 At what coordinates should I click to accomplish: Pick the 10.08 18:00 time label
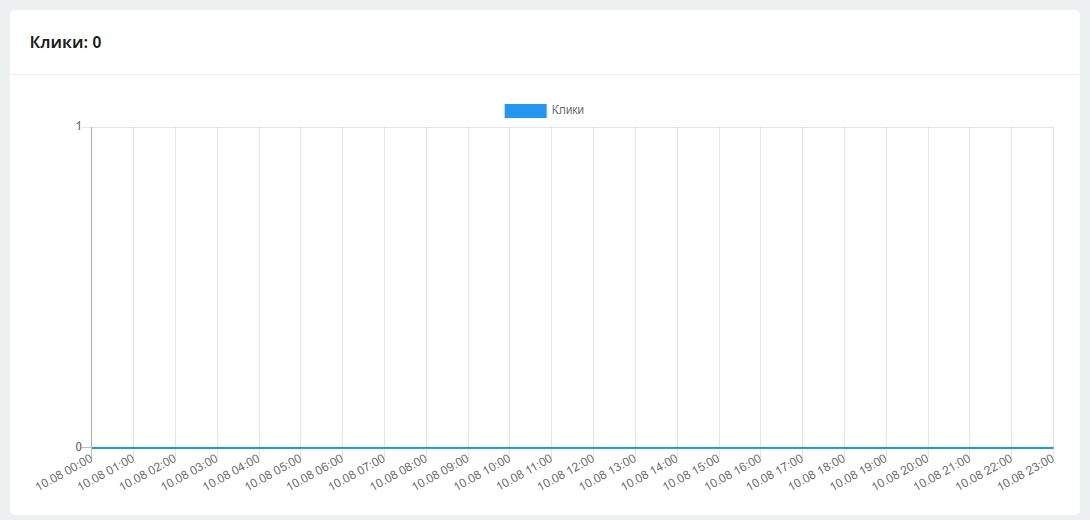(x=818, y=471)
